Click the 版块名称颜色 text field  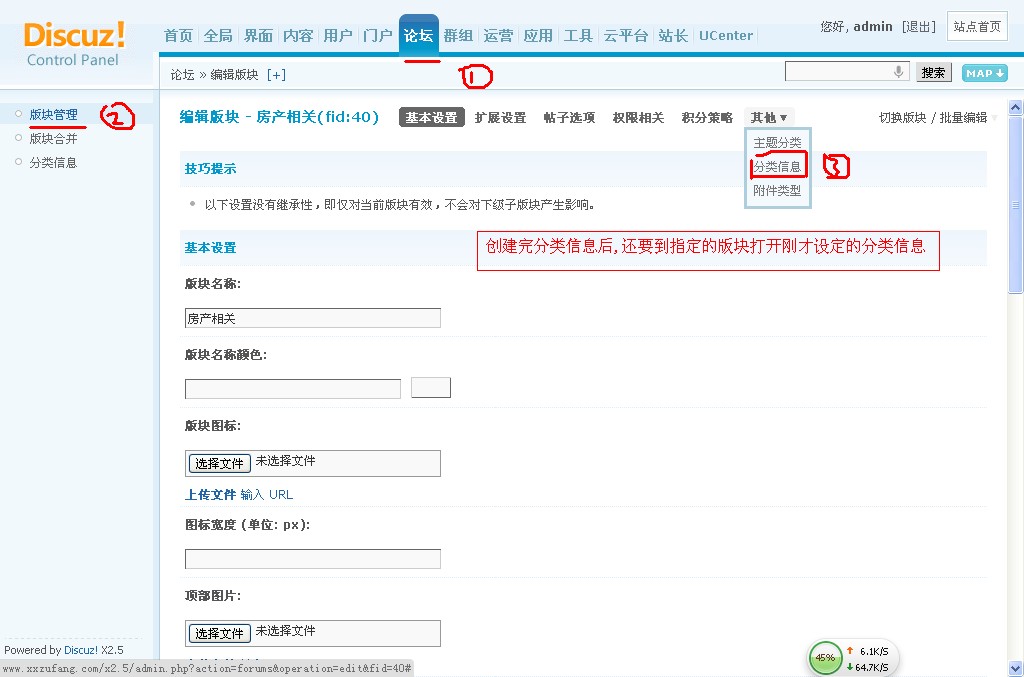tap(293, 389)
